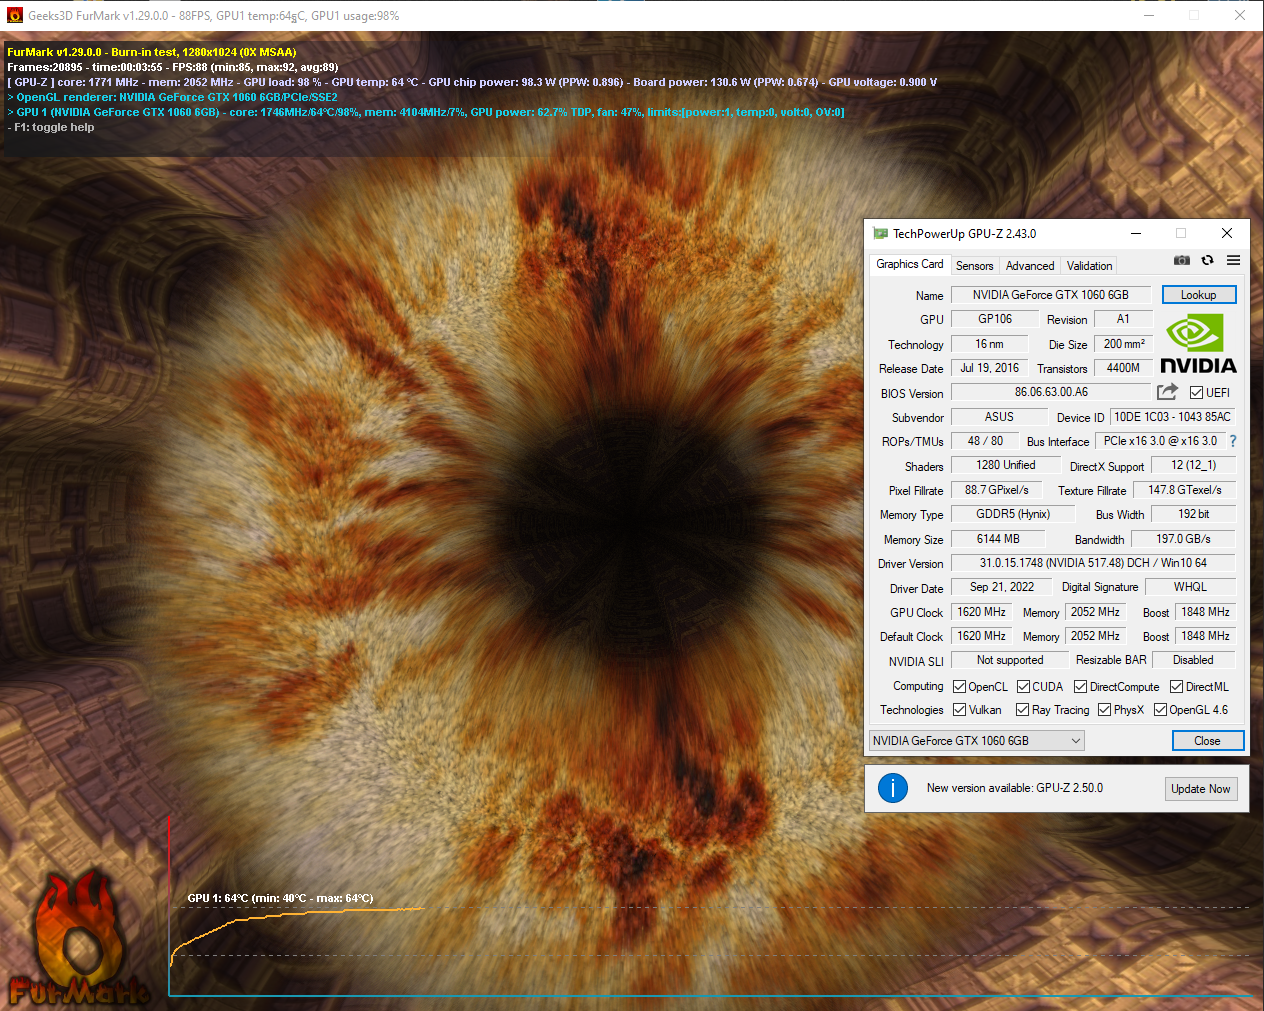Switch to the Sensors tab

pos(974,266)
